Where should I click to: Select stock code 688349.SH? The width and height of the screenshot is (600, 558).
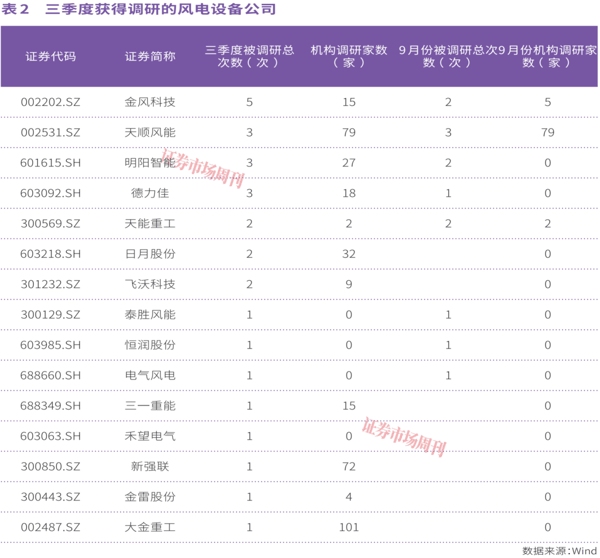point(51,406)
